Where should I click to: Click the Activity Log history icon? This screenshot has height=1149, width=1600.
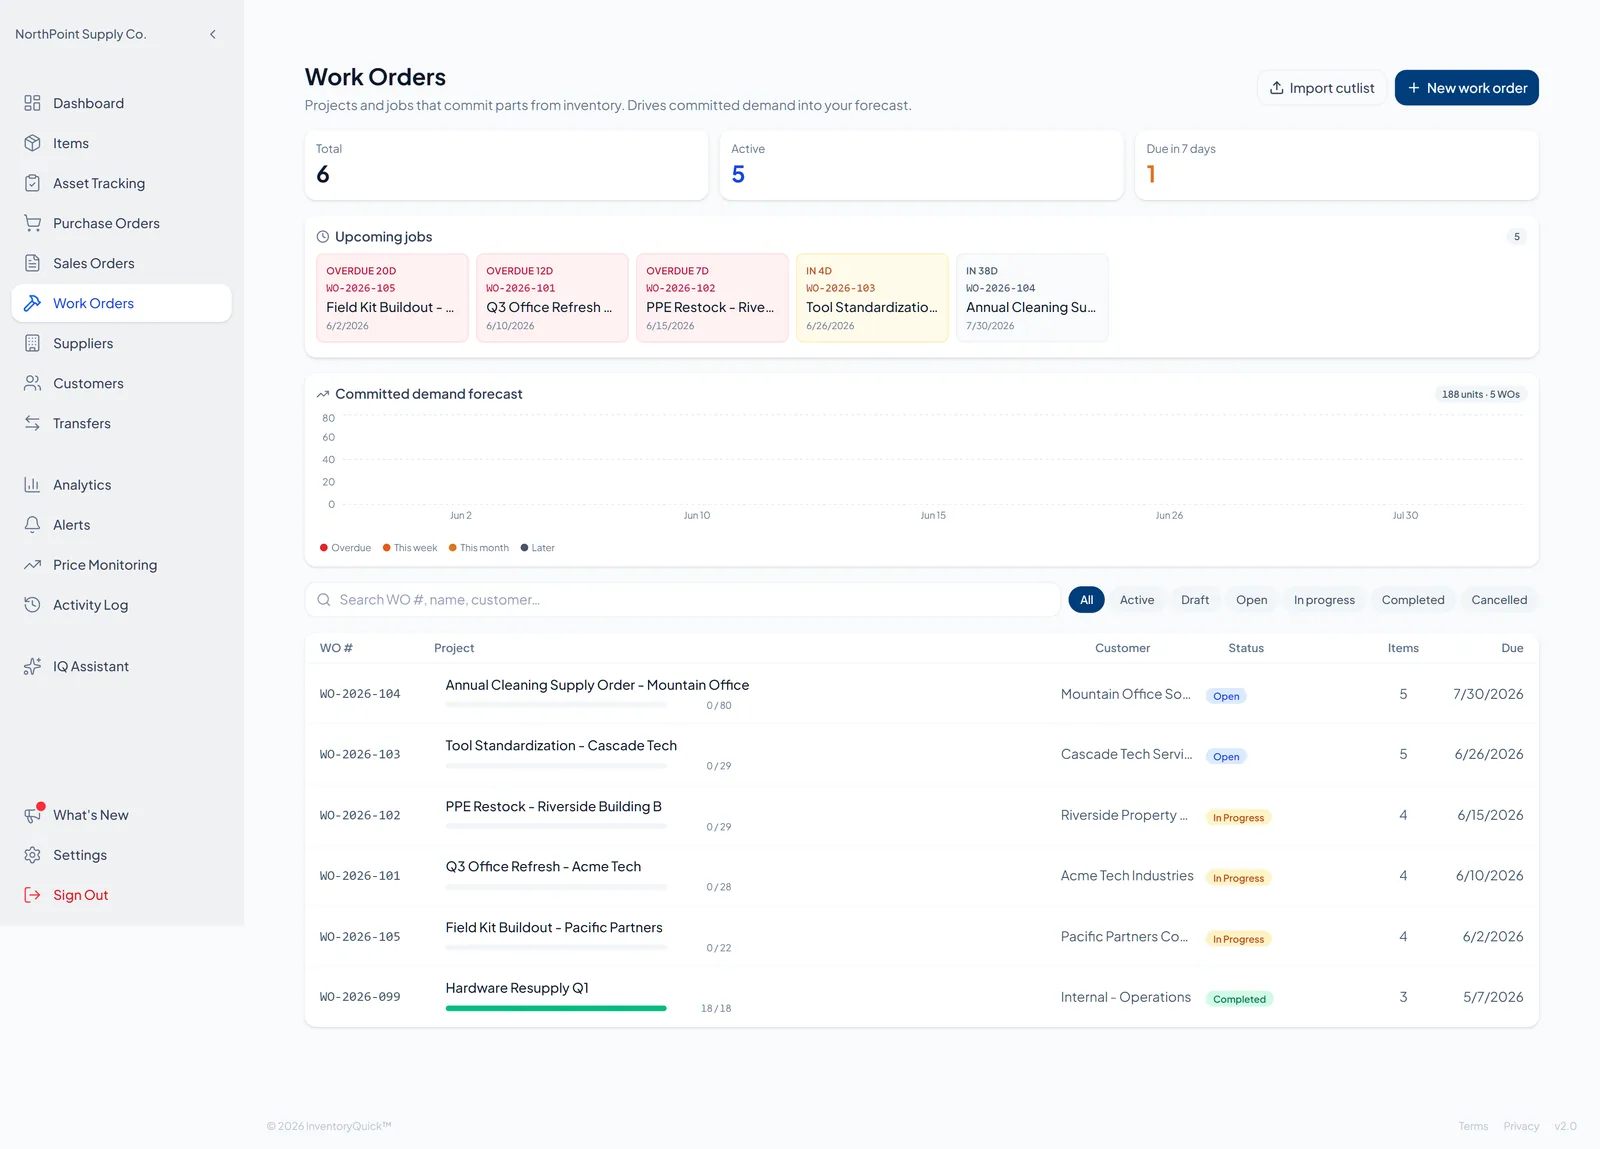32,605
